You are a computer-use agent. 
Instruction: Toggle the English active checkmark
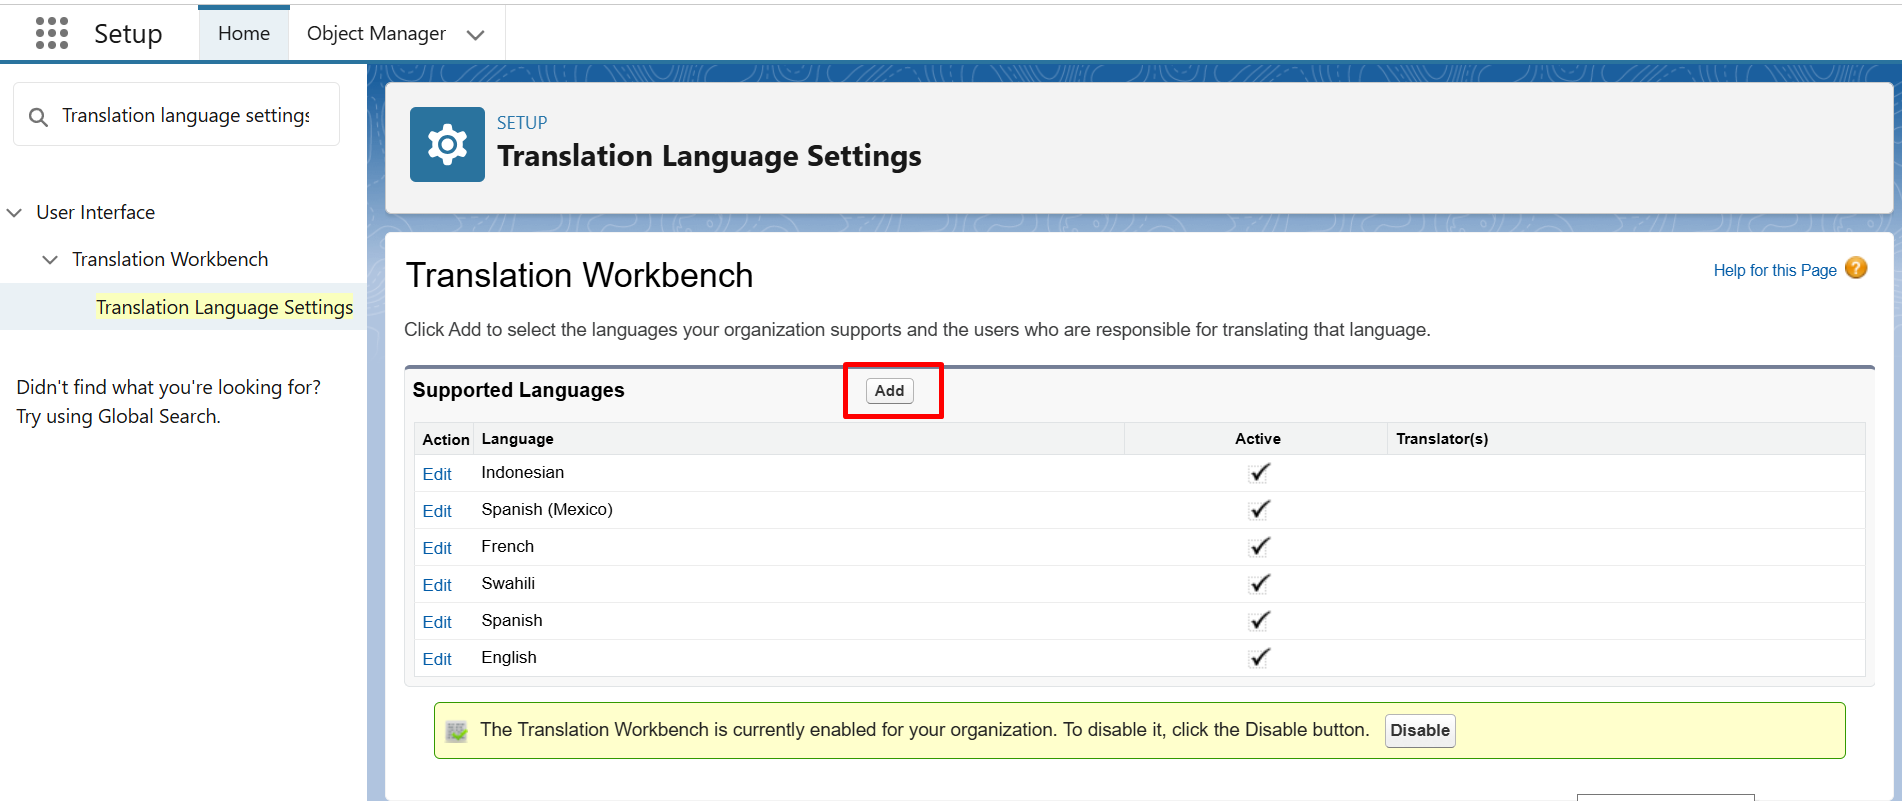tap(1259, 658)
